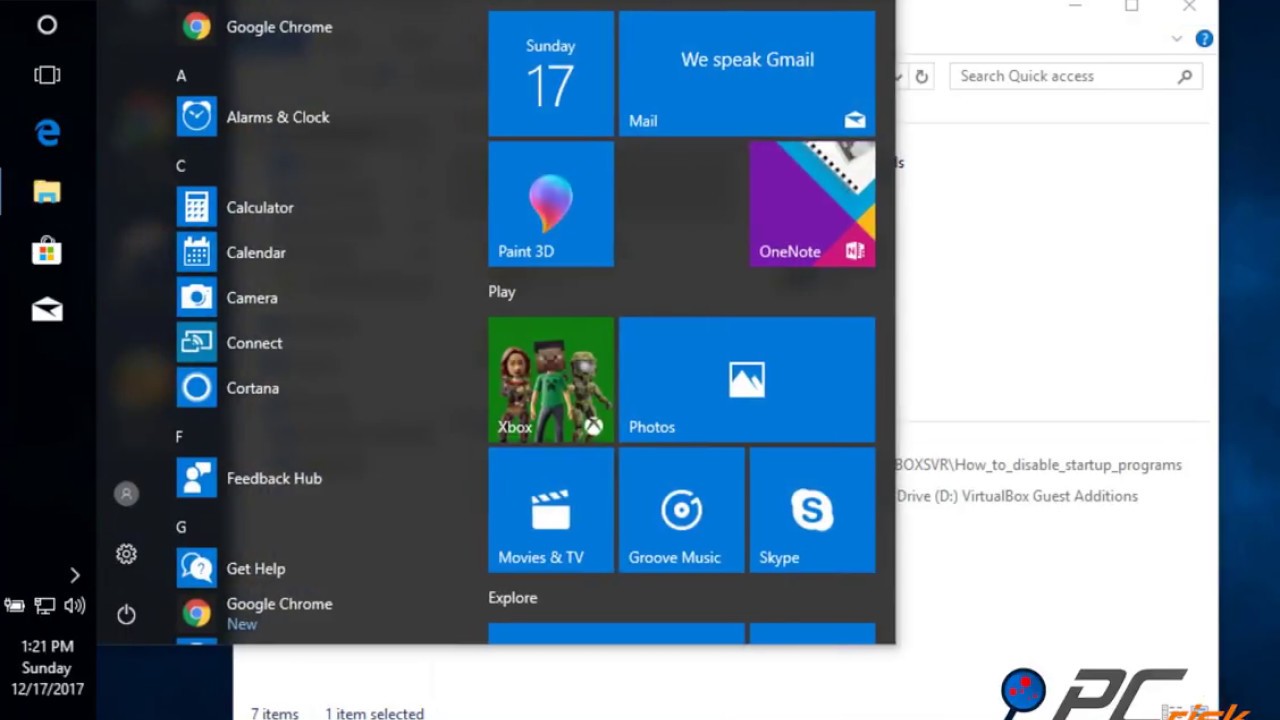Open the Skype tile
Viewport: 1280px width, 720px height.
812,510
